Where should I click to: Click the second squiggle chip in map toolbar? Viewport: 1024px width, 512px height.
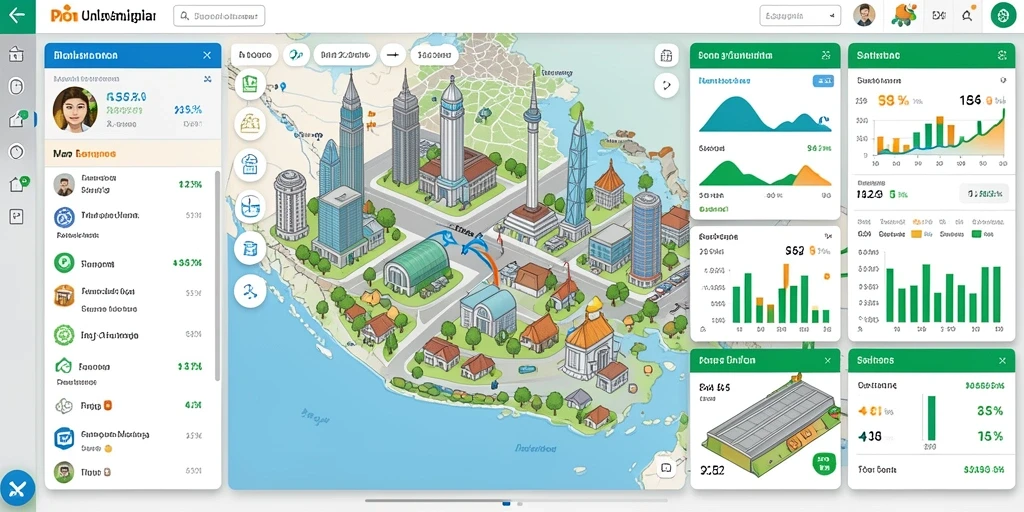pos(296,56)
